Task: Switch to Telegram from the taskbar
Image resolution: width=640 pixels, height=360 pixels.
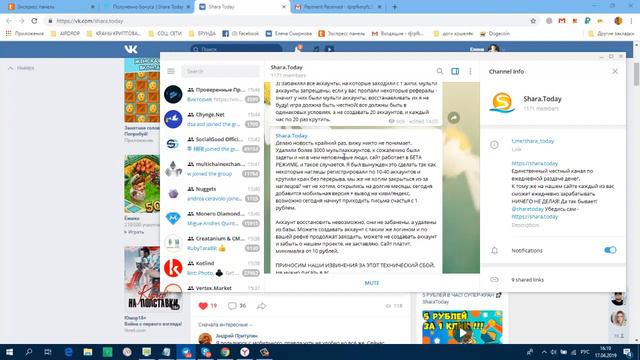Action: pyautogui.click(x=186, y=352)
